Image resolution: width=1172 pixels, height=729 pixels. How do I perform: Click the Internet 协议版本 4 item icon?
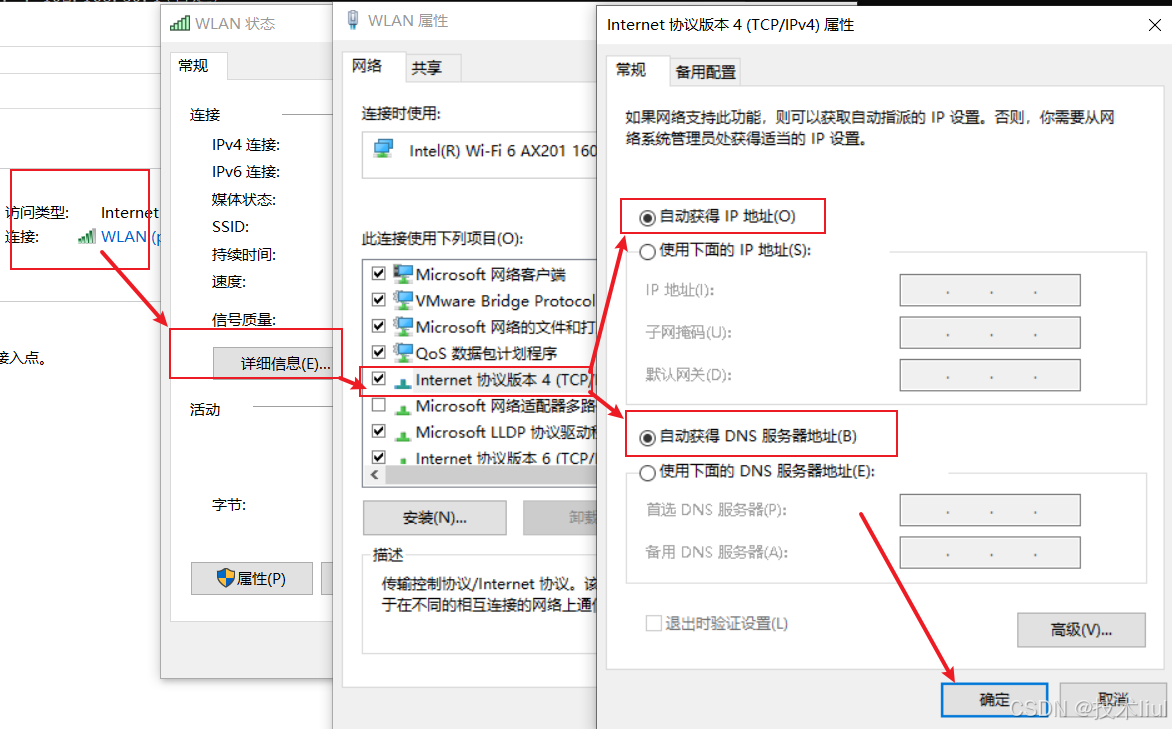click(x=402, y=379)
